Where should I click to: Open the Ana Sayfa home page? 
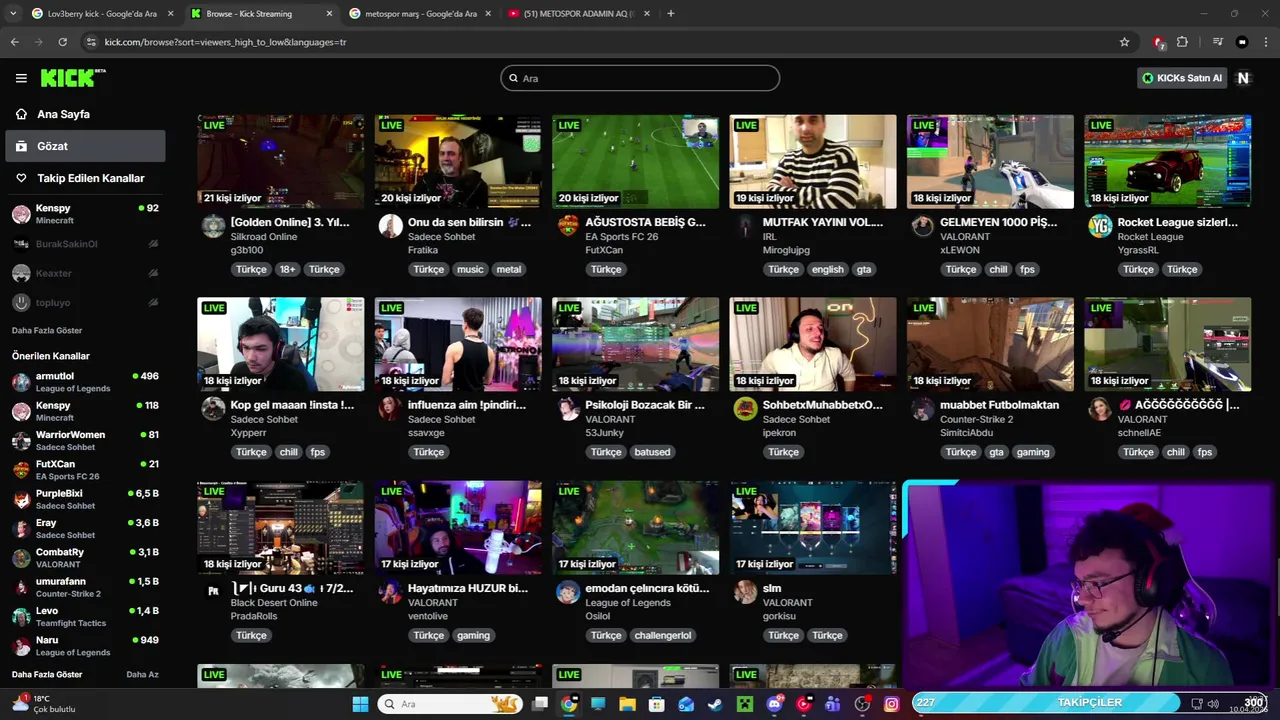[83, 114]
